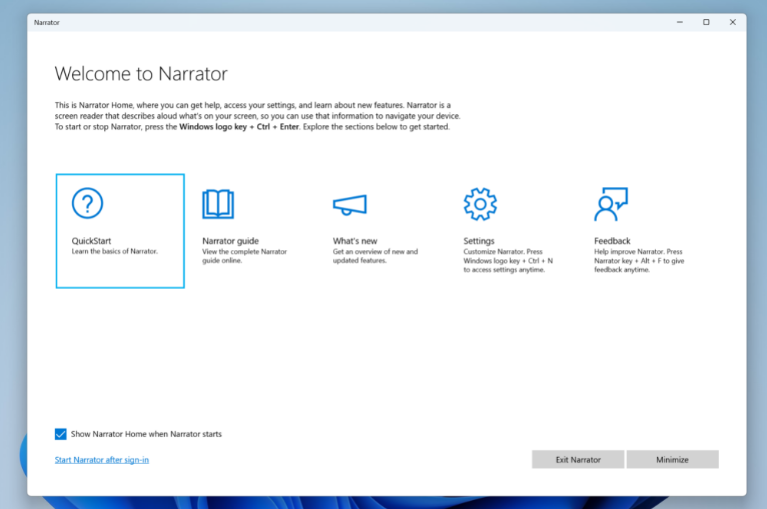Click 'View the complete Narrator guide online' text

pyautogui.click(x=245, y=256)
